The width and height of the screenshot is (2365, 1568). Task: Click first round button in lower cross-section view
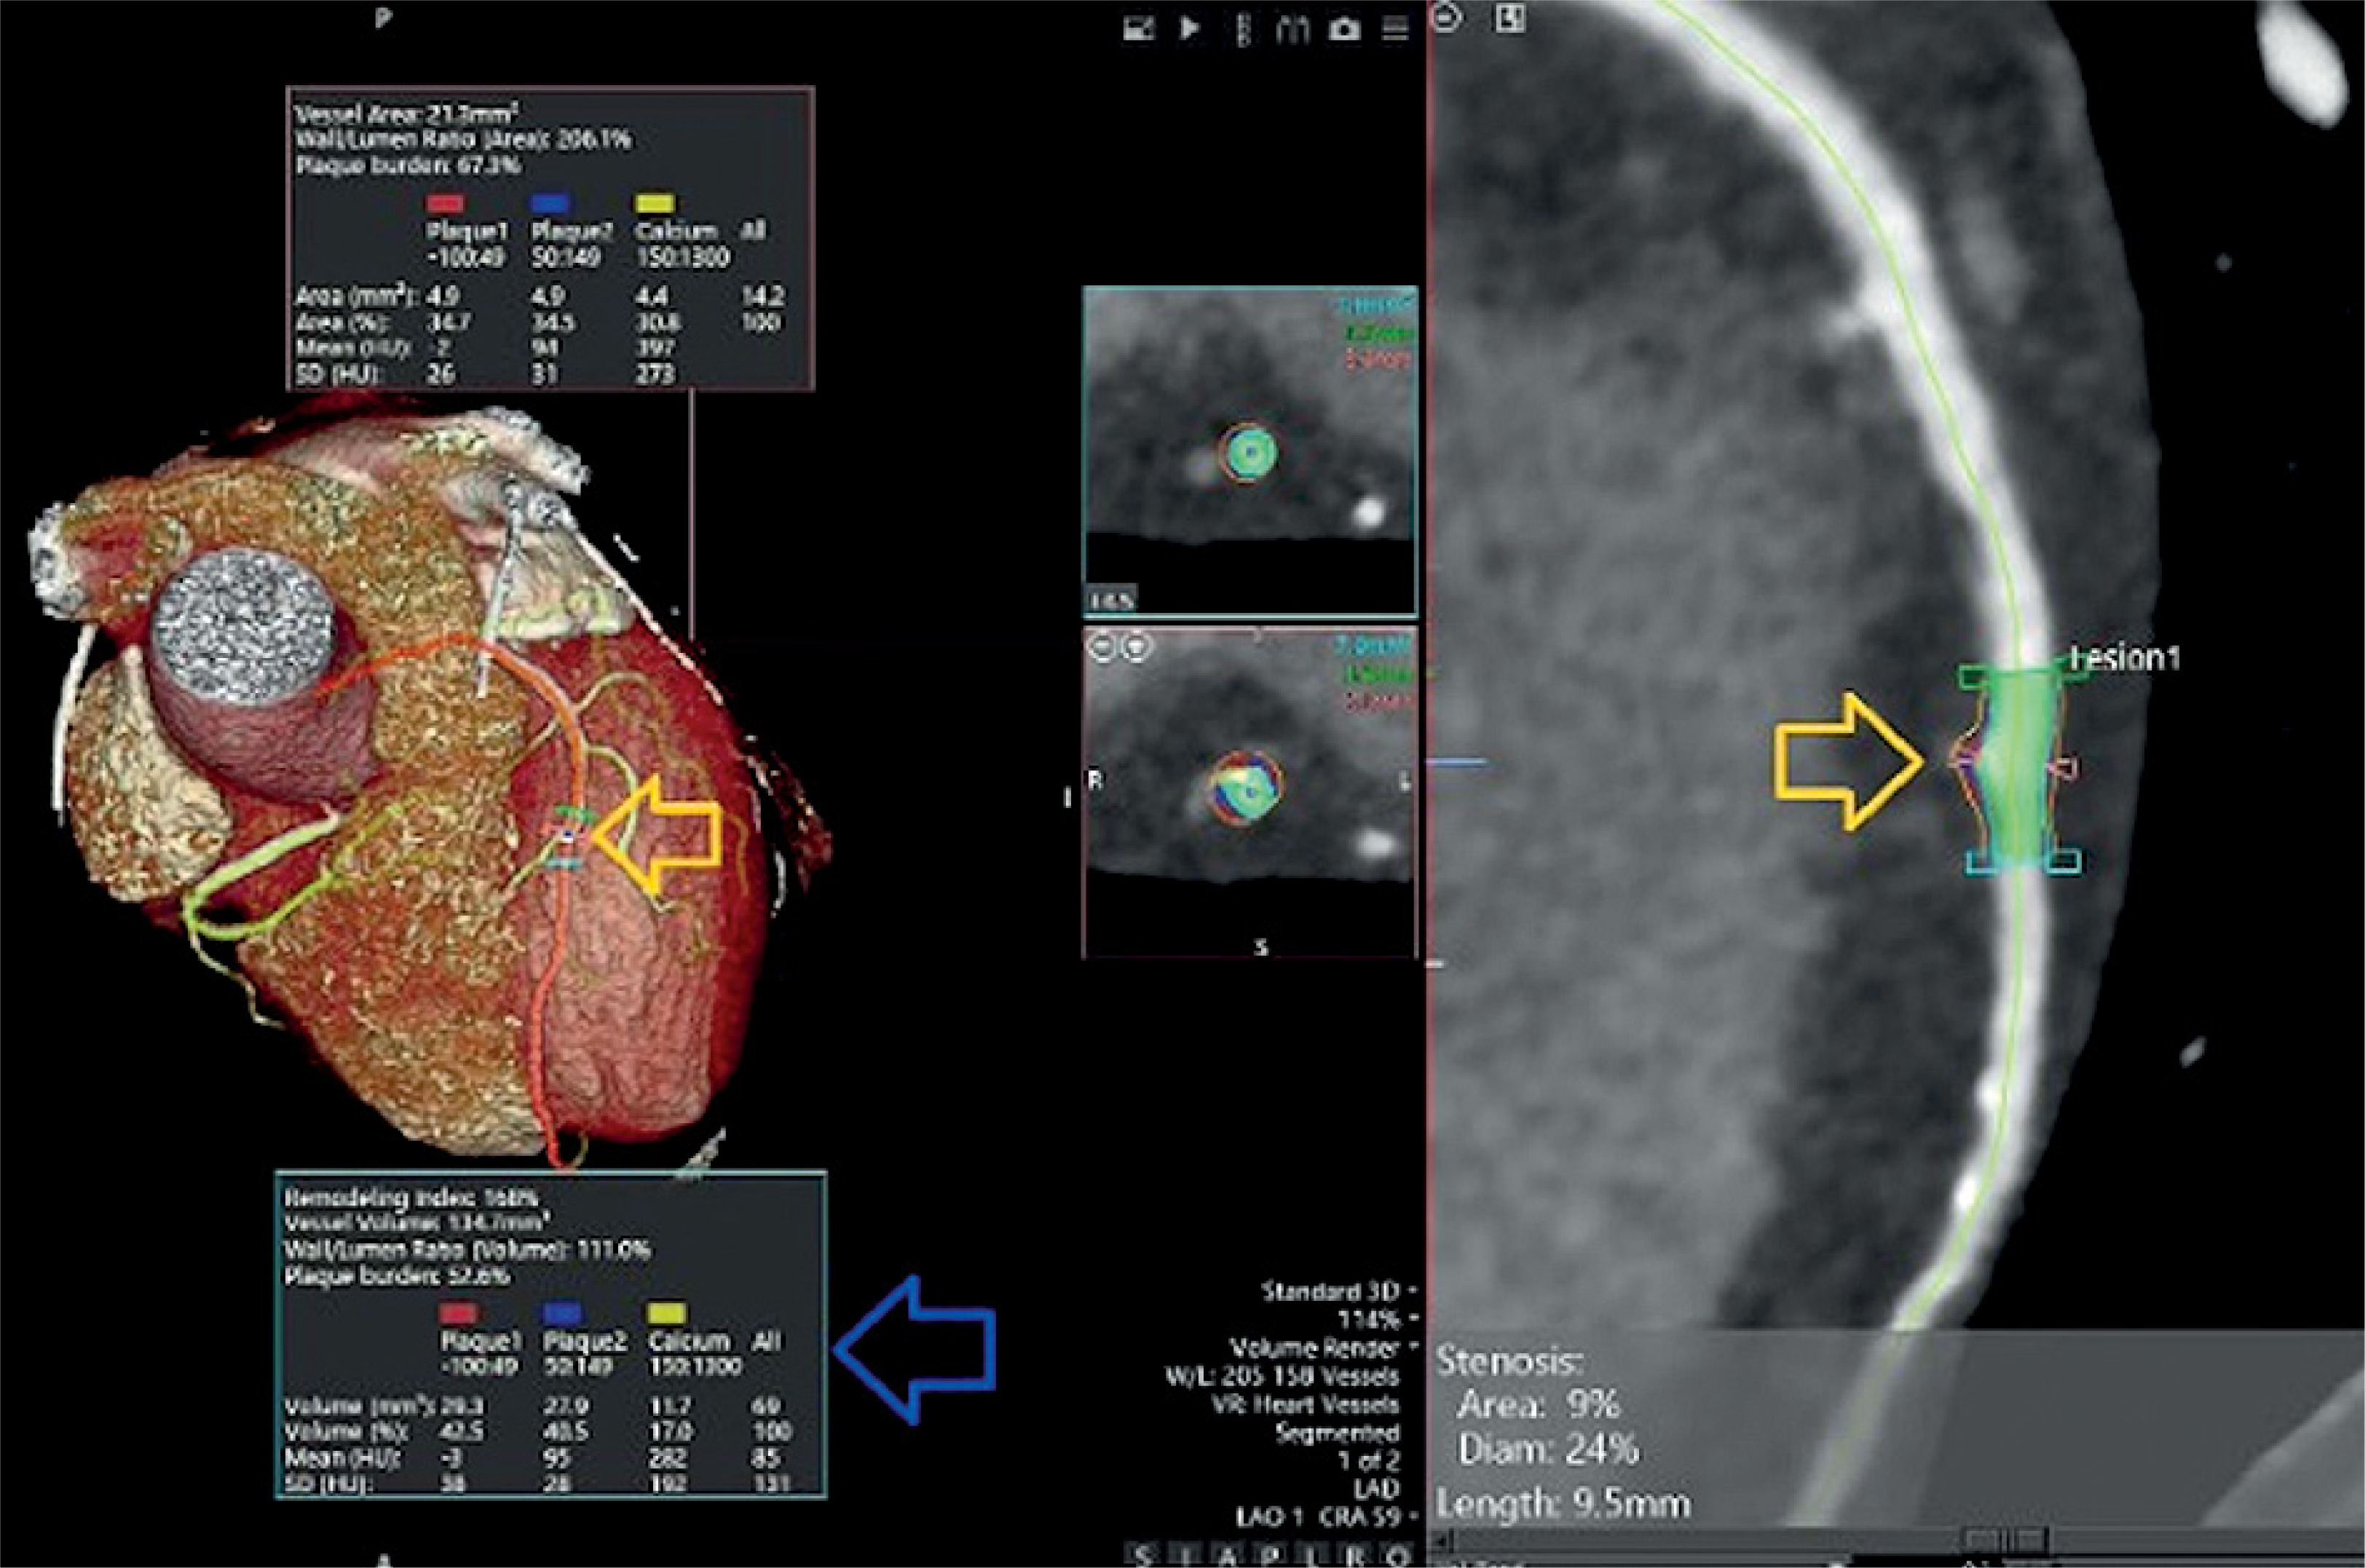point(1101,648)
